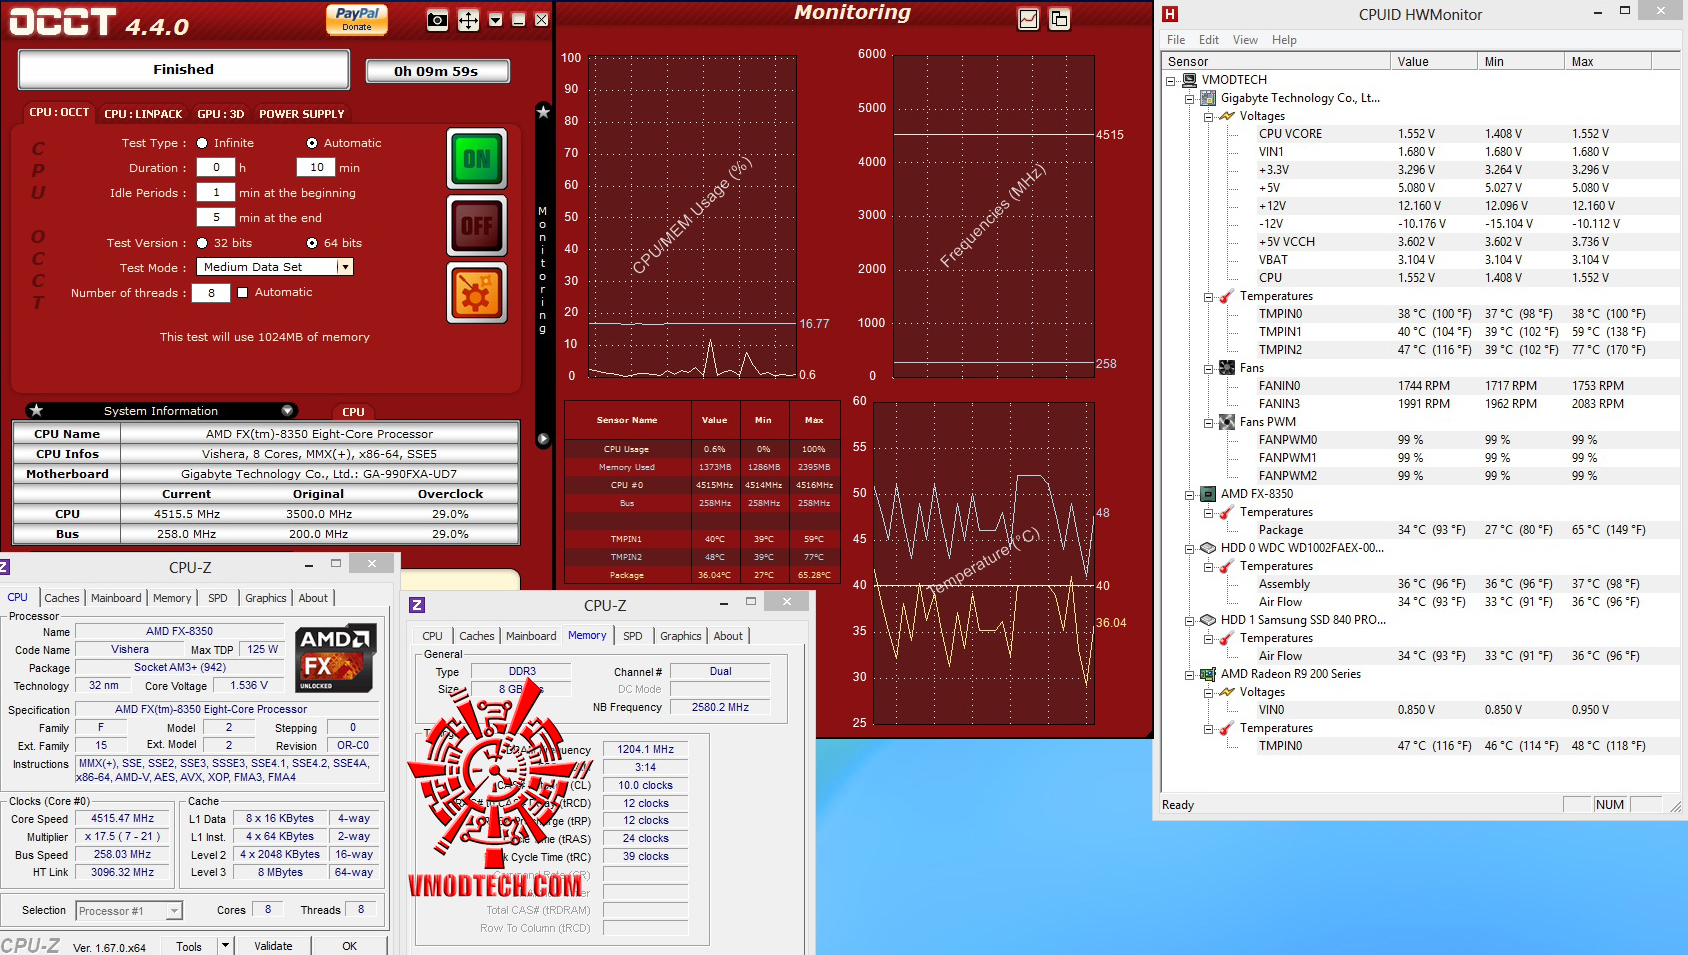Select the 32 bits test version
The height and width of the screenshot is (955, 1688).
[x=202, y=243]
